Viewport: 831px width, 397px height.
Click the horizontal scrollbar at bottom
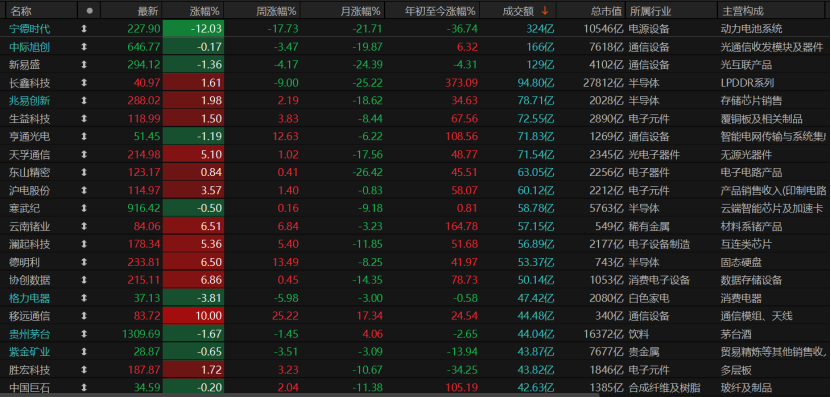click(299, 395)
